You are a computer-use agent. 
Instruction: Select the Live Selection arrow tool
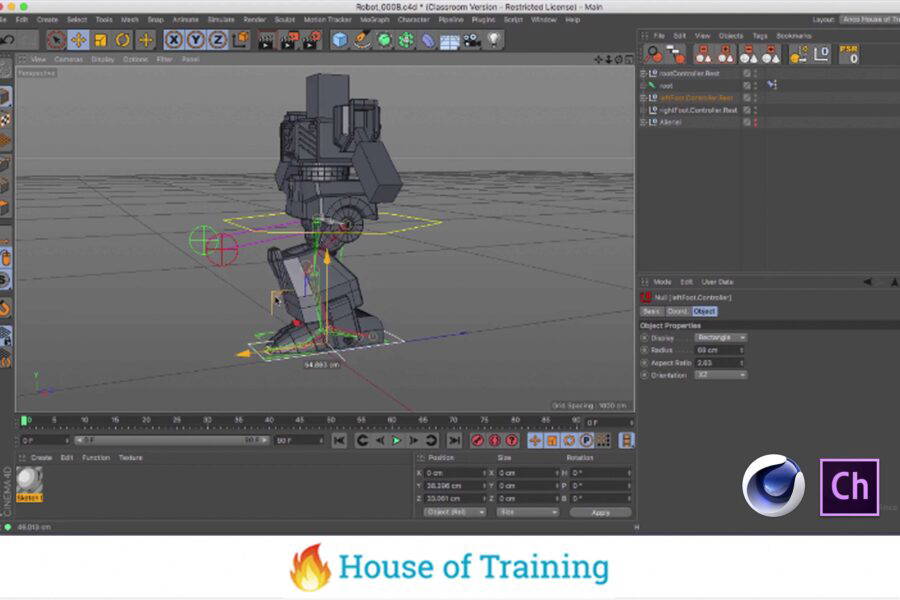point(56,40)
